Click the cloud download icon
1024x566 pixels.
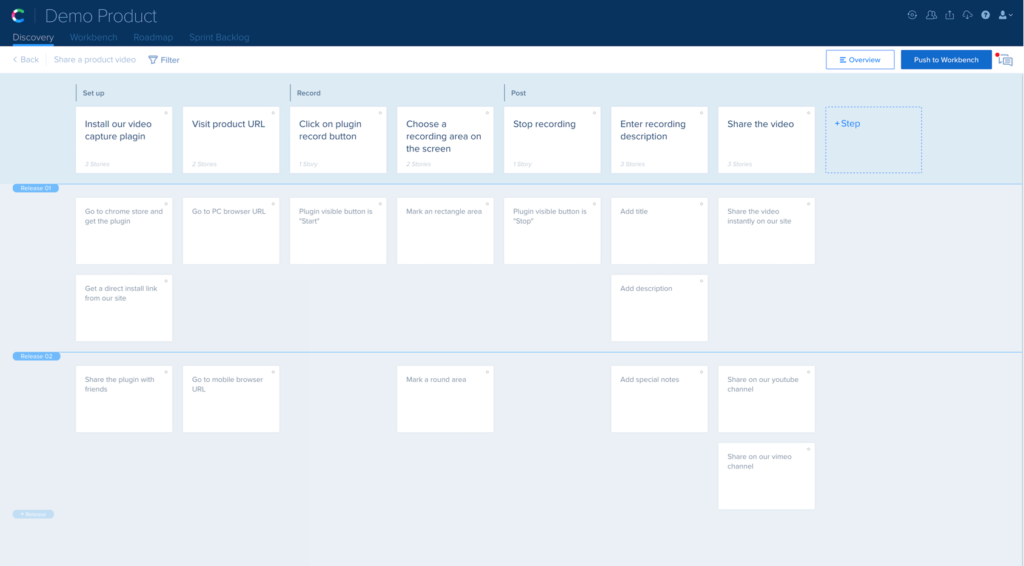tap(967, 15)
